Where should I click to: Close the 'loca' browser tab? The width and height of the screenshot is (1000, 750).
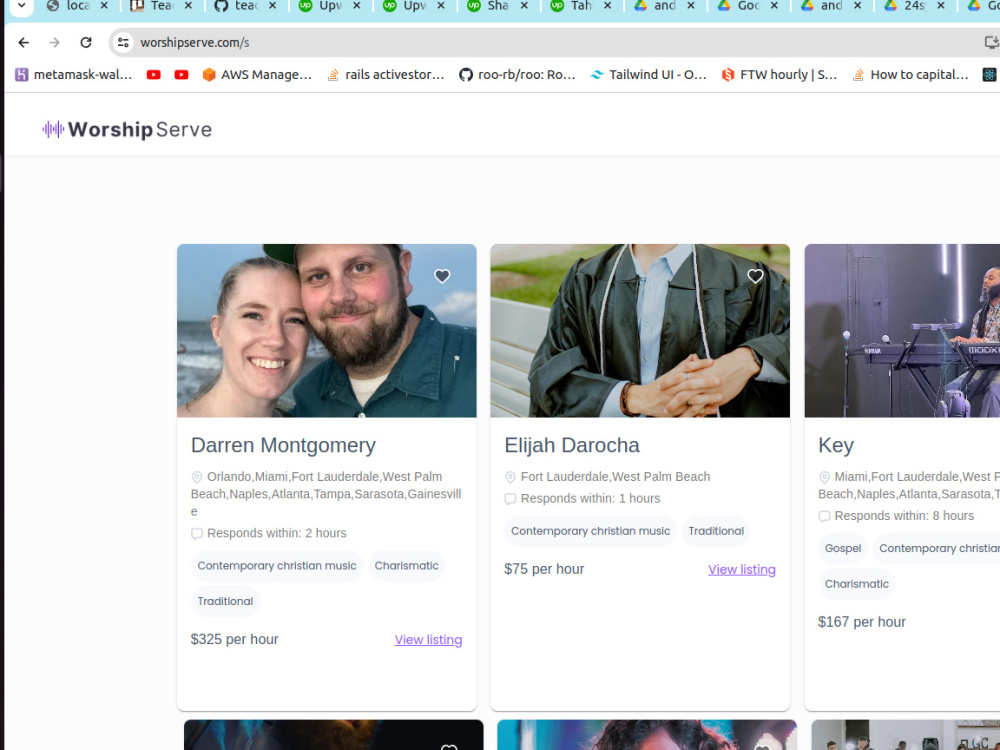pyautogui.click(x=104, y=6)
